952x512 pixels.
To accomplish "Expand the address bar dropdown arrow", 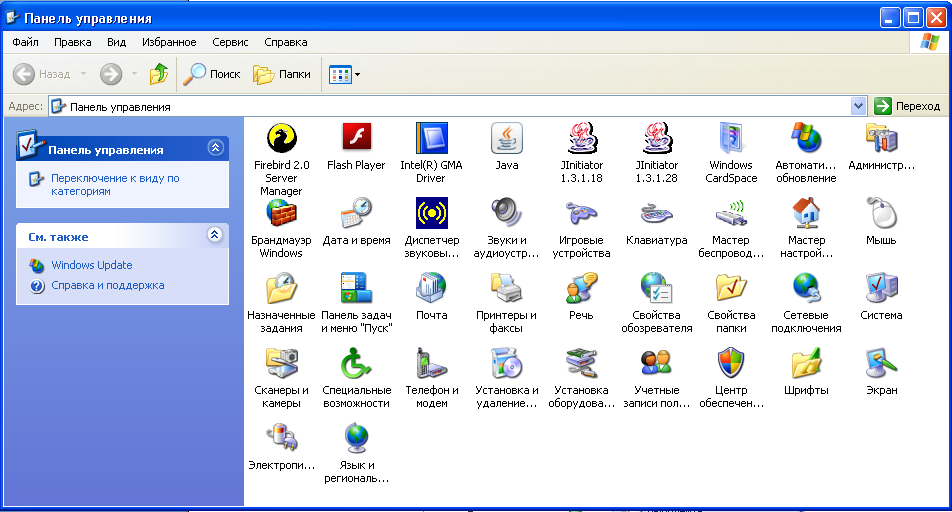I will tap(858, 106).
